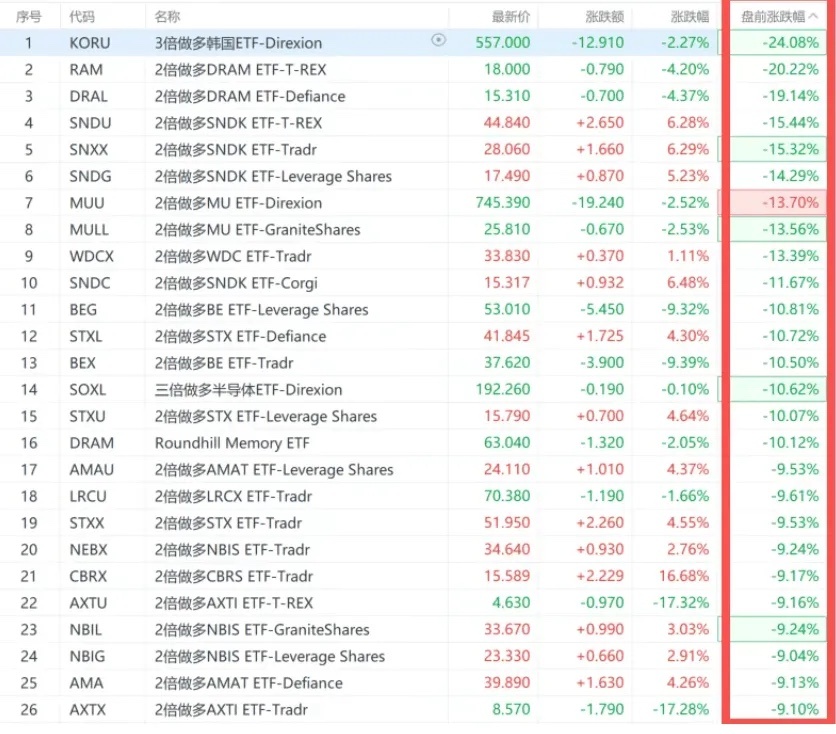Open 2倍做多LRCX ETF-Tradr name
The height and width of the screenshot is (734, 836).
click(x=233, y=496)
